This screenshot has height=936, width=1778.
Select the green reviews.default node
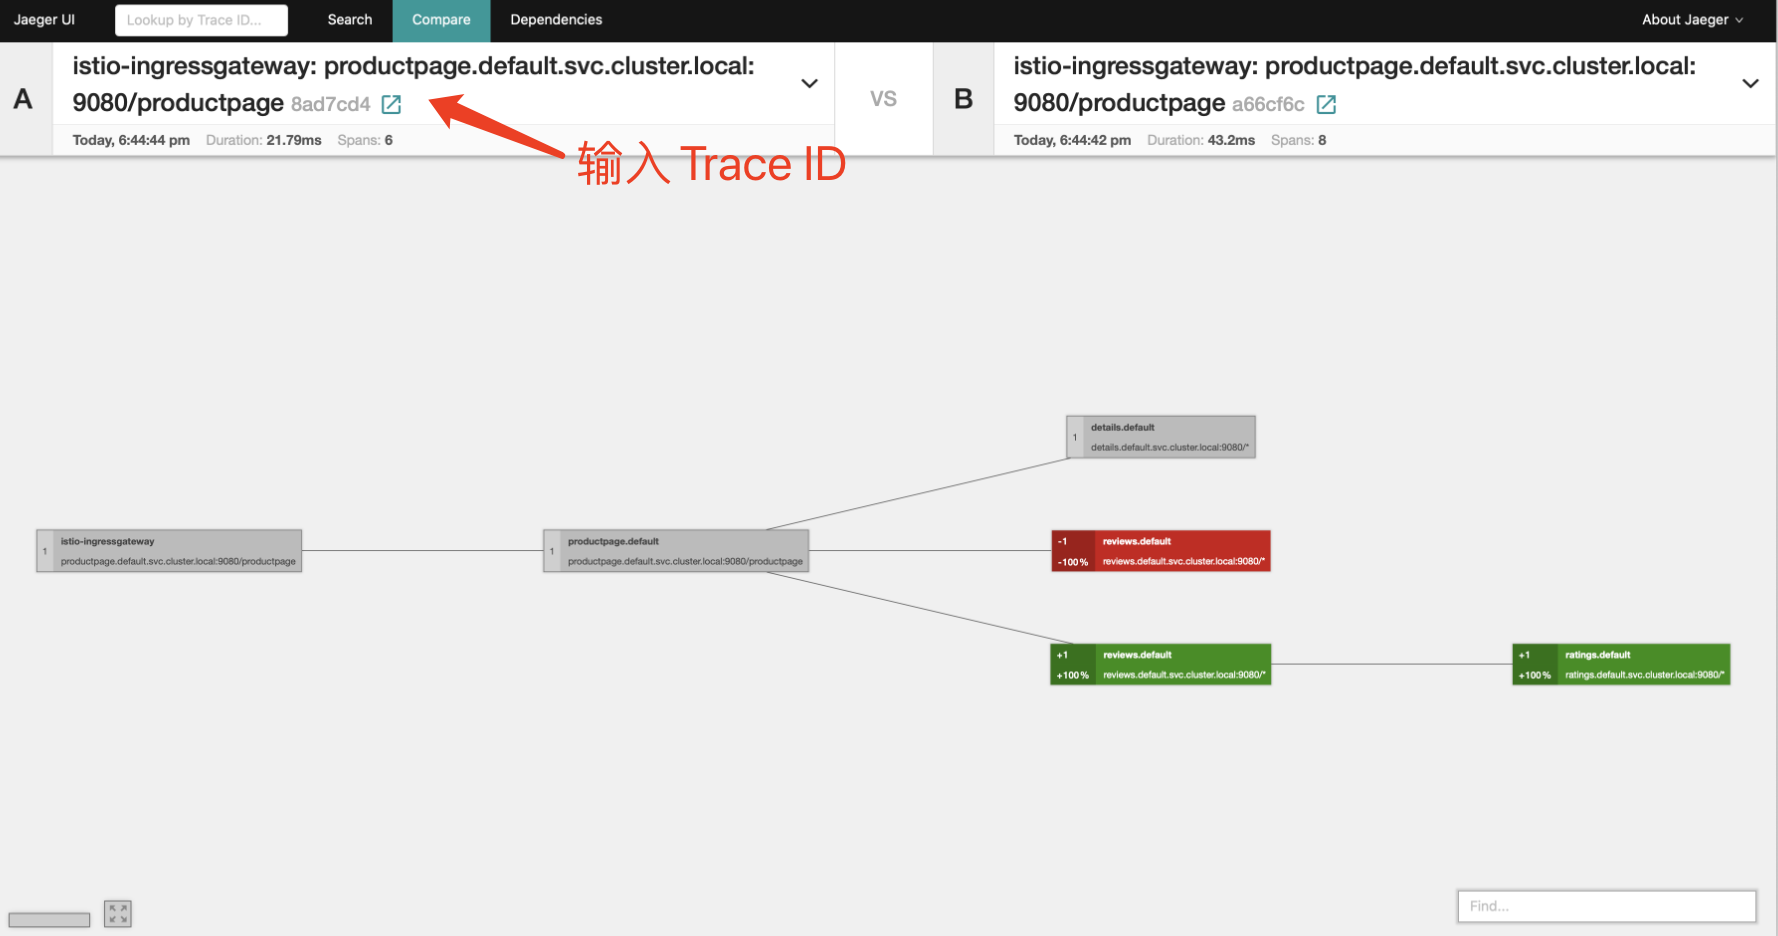(x=1161, y=665)
